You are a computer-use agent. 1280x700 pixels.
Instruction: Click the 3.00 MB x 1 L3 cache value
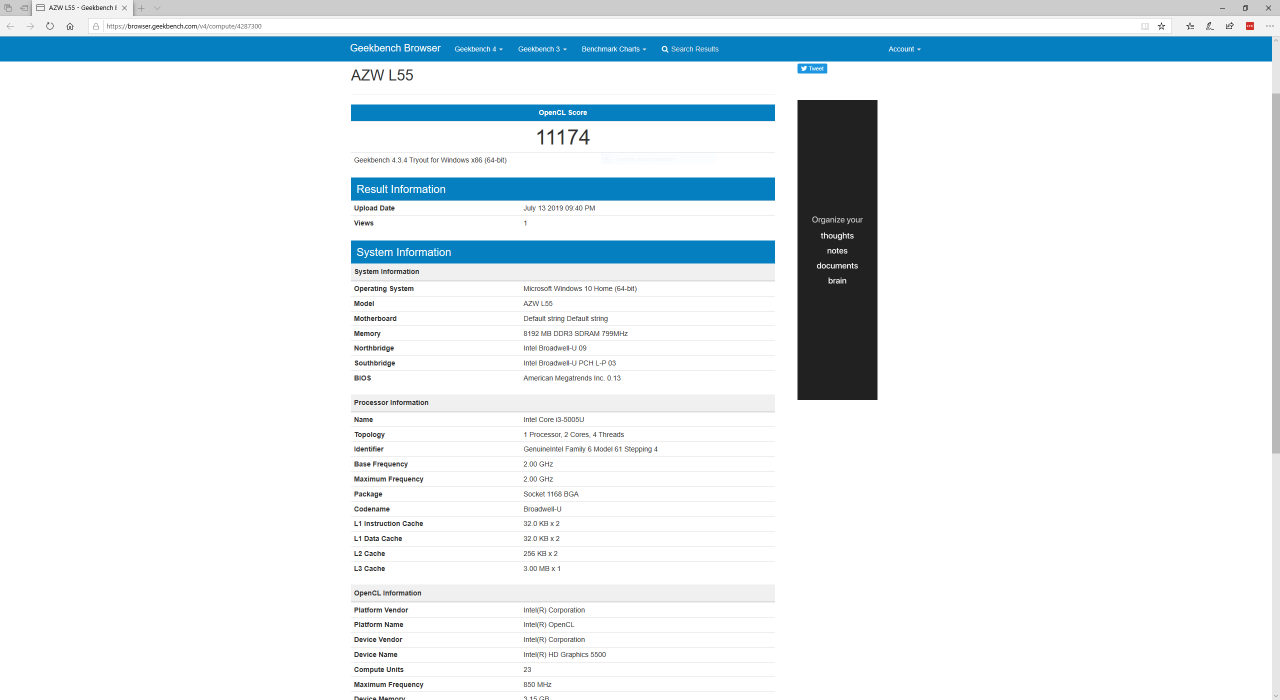point(542,569)
